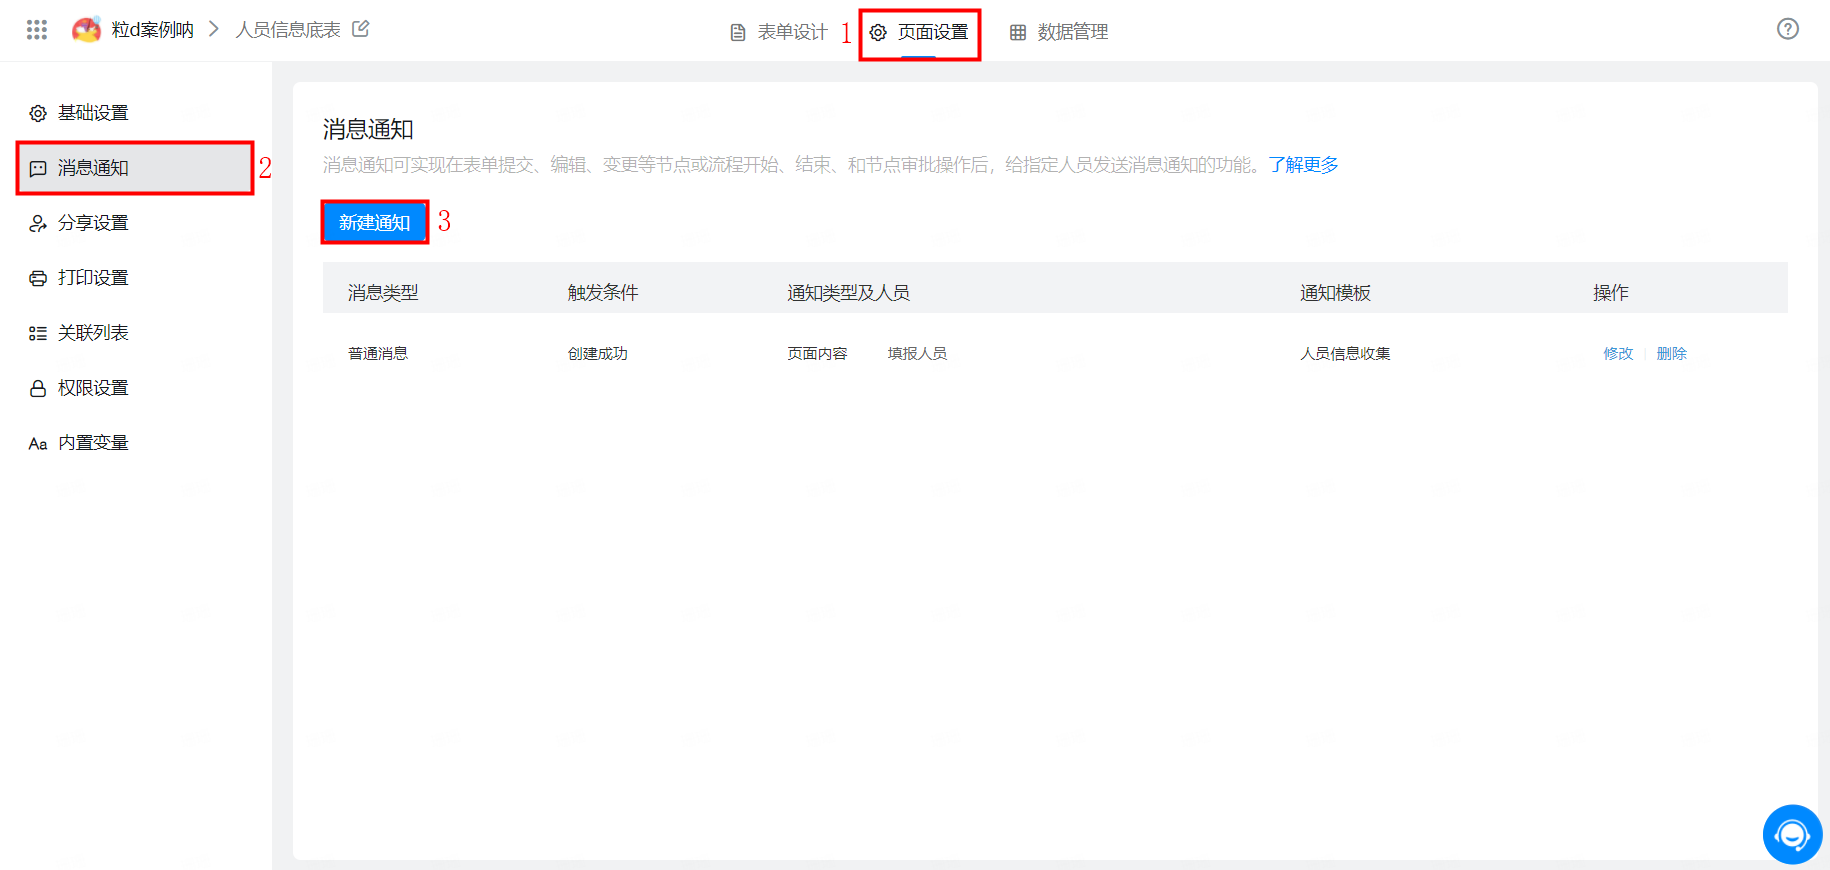Select 消息通知 in the sidebar
Image resolution: width=1830 pixels, height=870 pixels.
(136, 168)
